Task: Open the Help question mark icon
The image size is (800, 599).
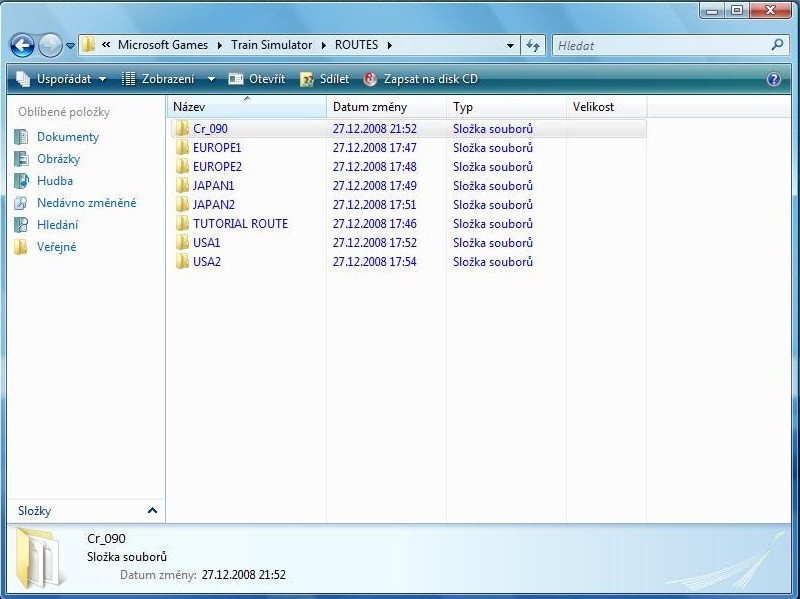Action: [x=773, y=79]
